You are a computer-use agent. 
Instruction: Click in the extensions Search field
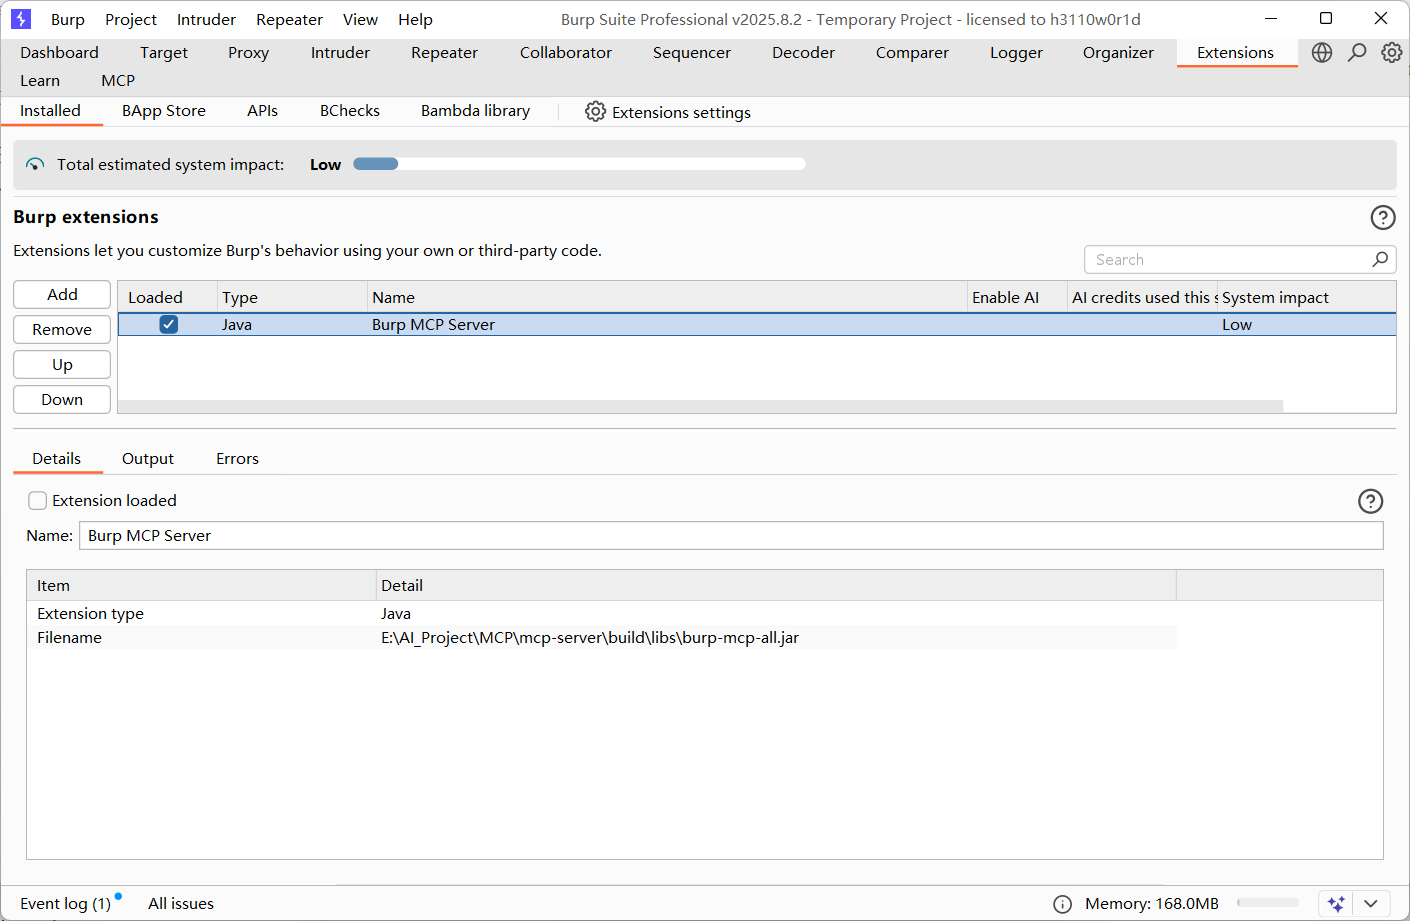pyautogui.click(x=1230, y=260)
